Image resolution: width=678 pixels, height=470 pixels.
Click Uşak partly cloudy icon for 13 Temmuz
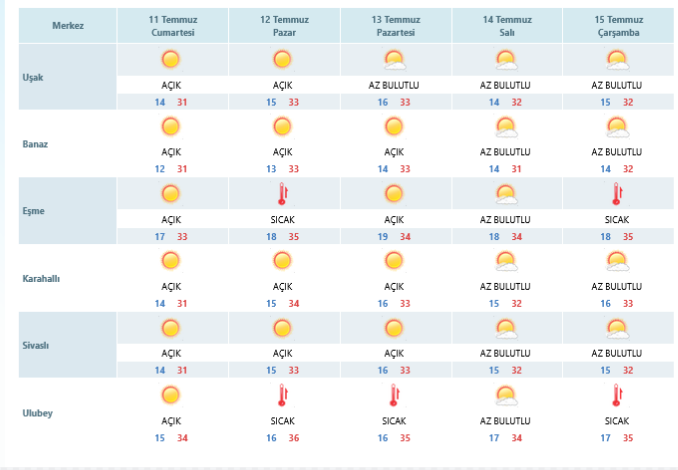click(x=395, y=61)
